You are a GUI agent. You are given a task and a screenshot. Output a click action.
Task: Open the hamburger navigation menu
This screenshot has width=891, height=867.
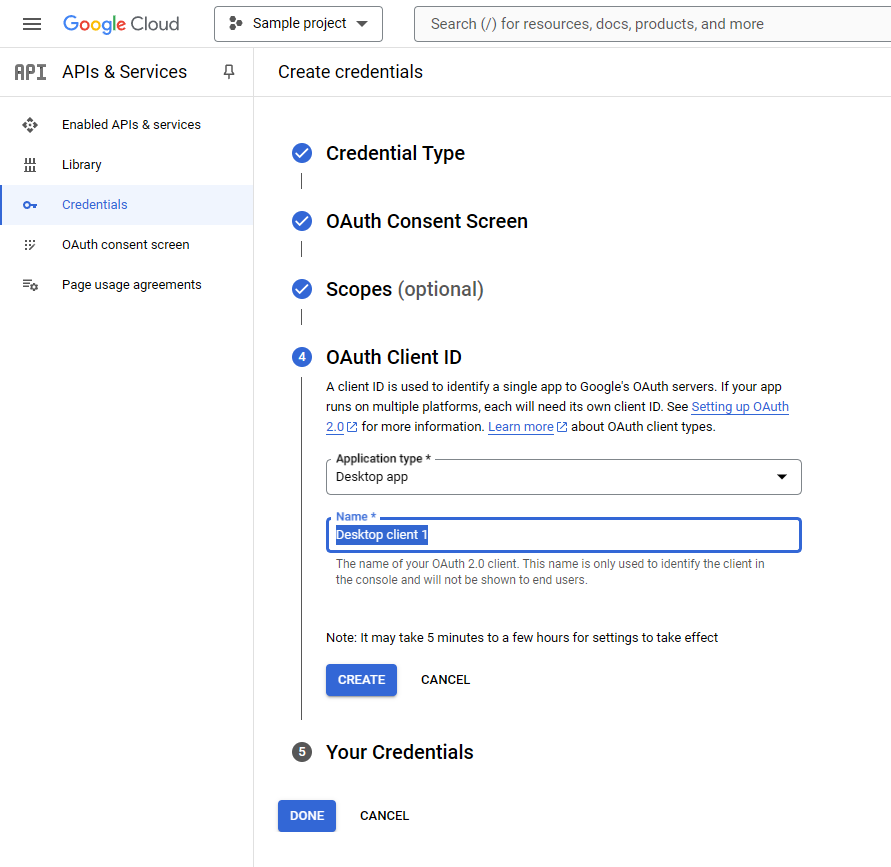pyautogui.click(x=32, y=24)
